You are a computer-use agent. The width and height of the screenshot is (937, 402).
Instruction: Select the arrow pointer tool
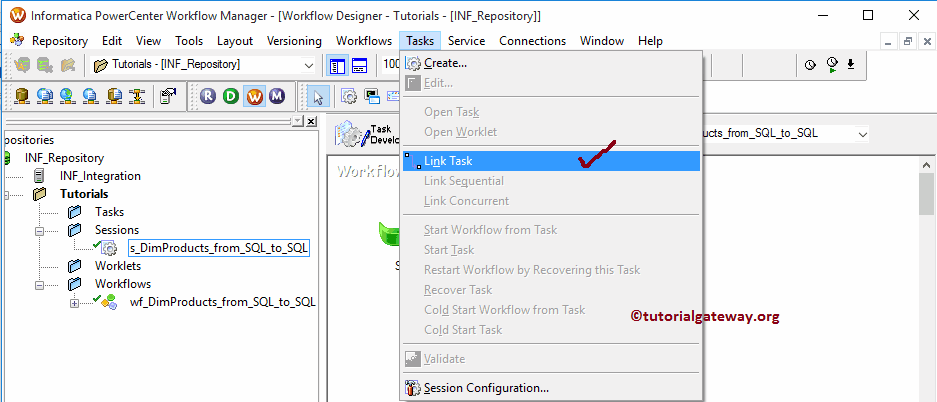pyautogui.click(x=319, y=96)
